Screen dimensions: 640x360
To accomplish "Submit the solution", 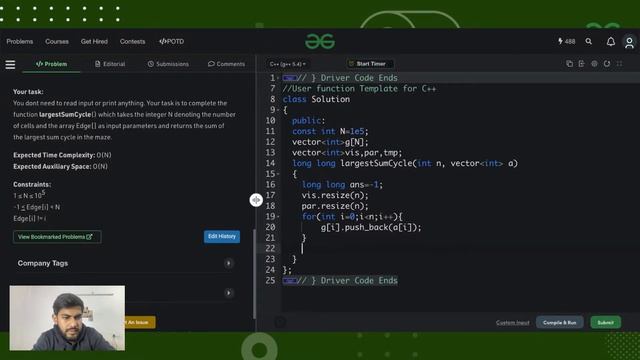I will point(606,322).
